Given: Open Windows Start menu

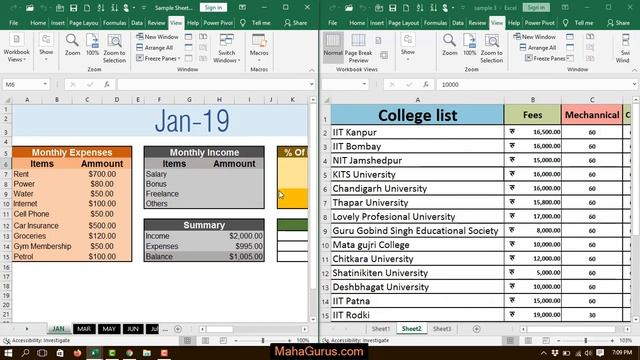Looking at the screenshot, I should click(8, 353).
